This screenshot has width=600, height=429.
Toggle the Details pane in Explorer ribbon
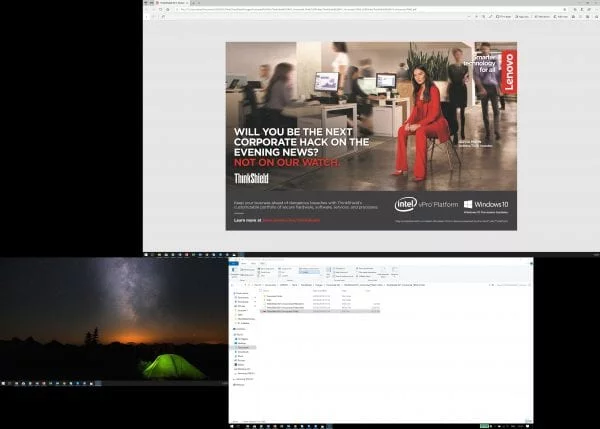click(x=248, y=275)
